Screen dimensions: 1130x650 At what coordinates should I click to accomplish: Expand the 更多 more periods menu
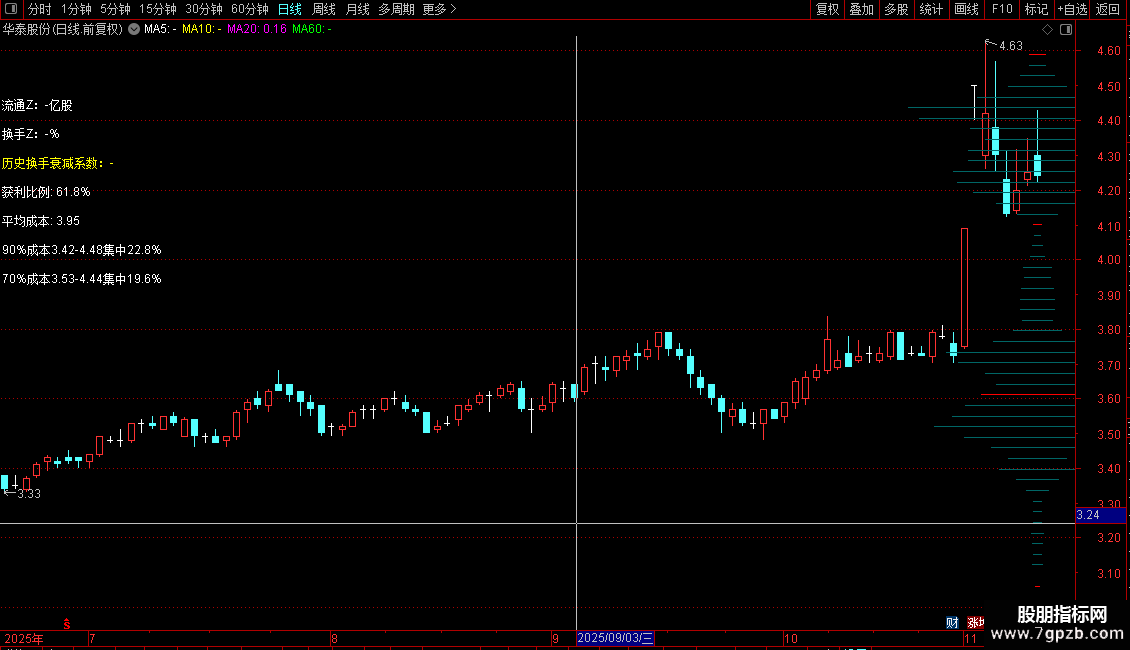(440, 9)
